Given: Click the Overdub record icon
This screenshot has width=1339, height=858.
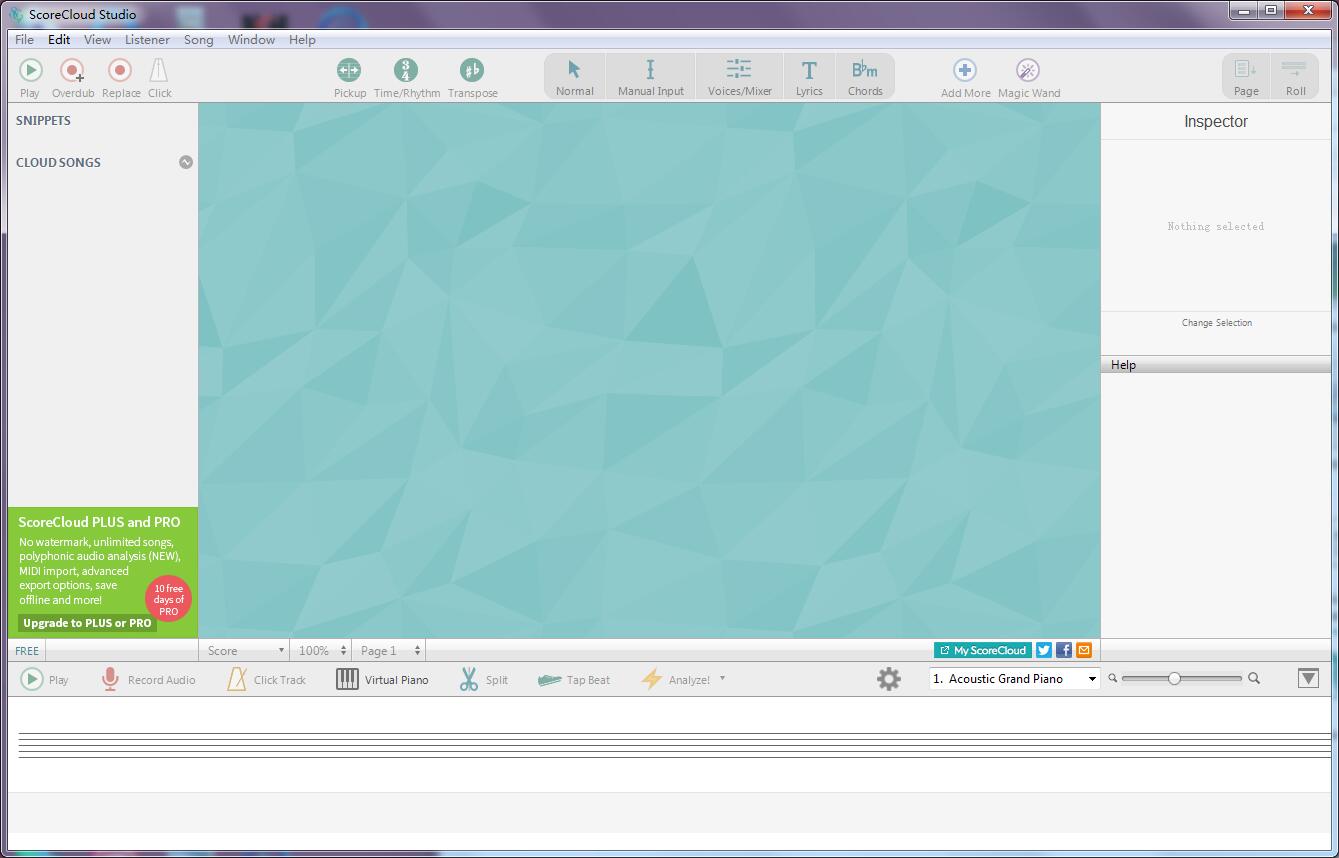Looking at the screenshot, I should pyautogui.click(x=72, y=71).
